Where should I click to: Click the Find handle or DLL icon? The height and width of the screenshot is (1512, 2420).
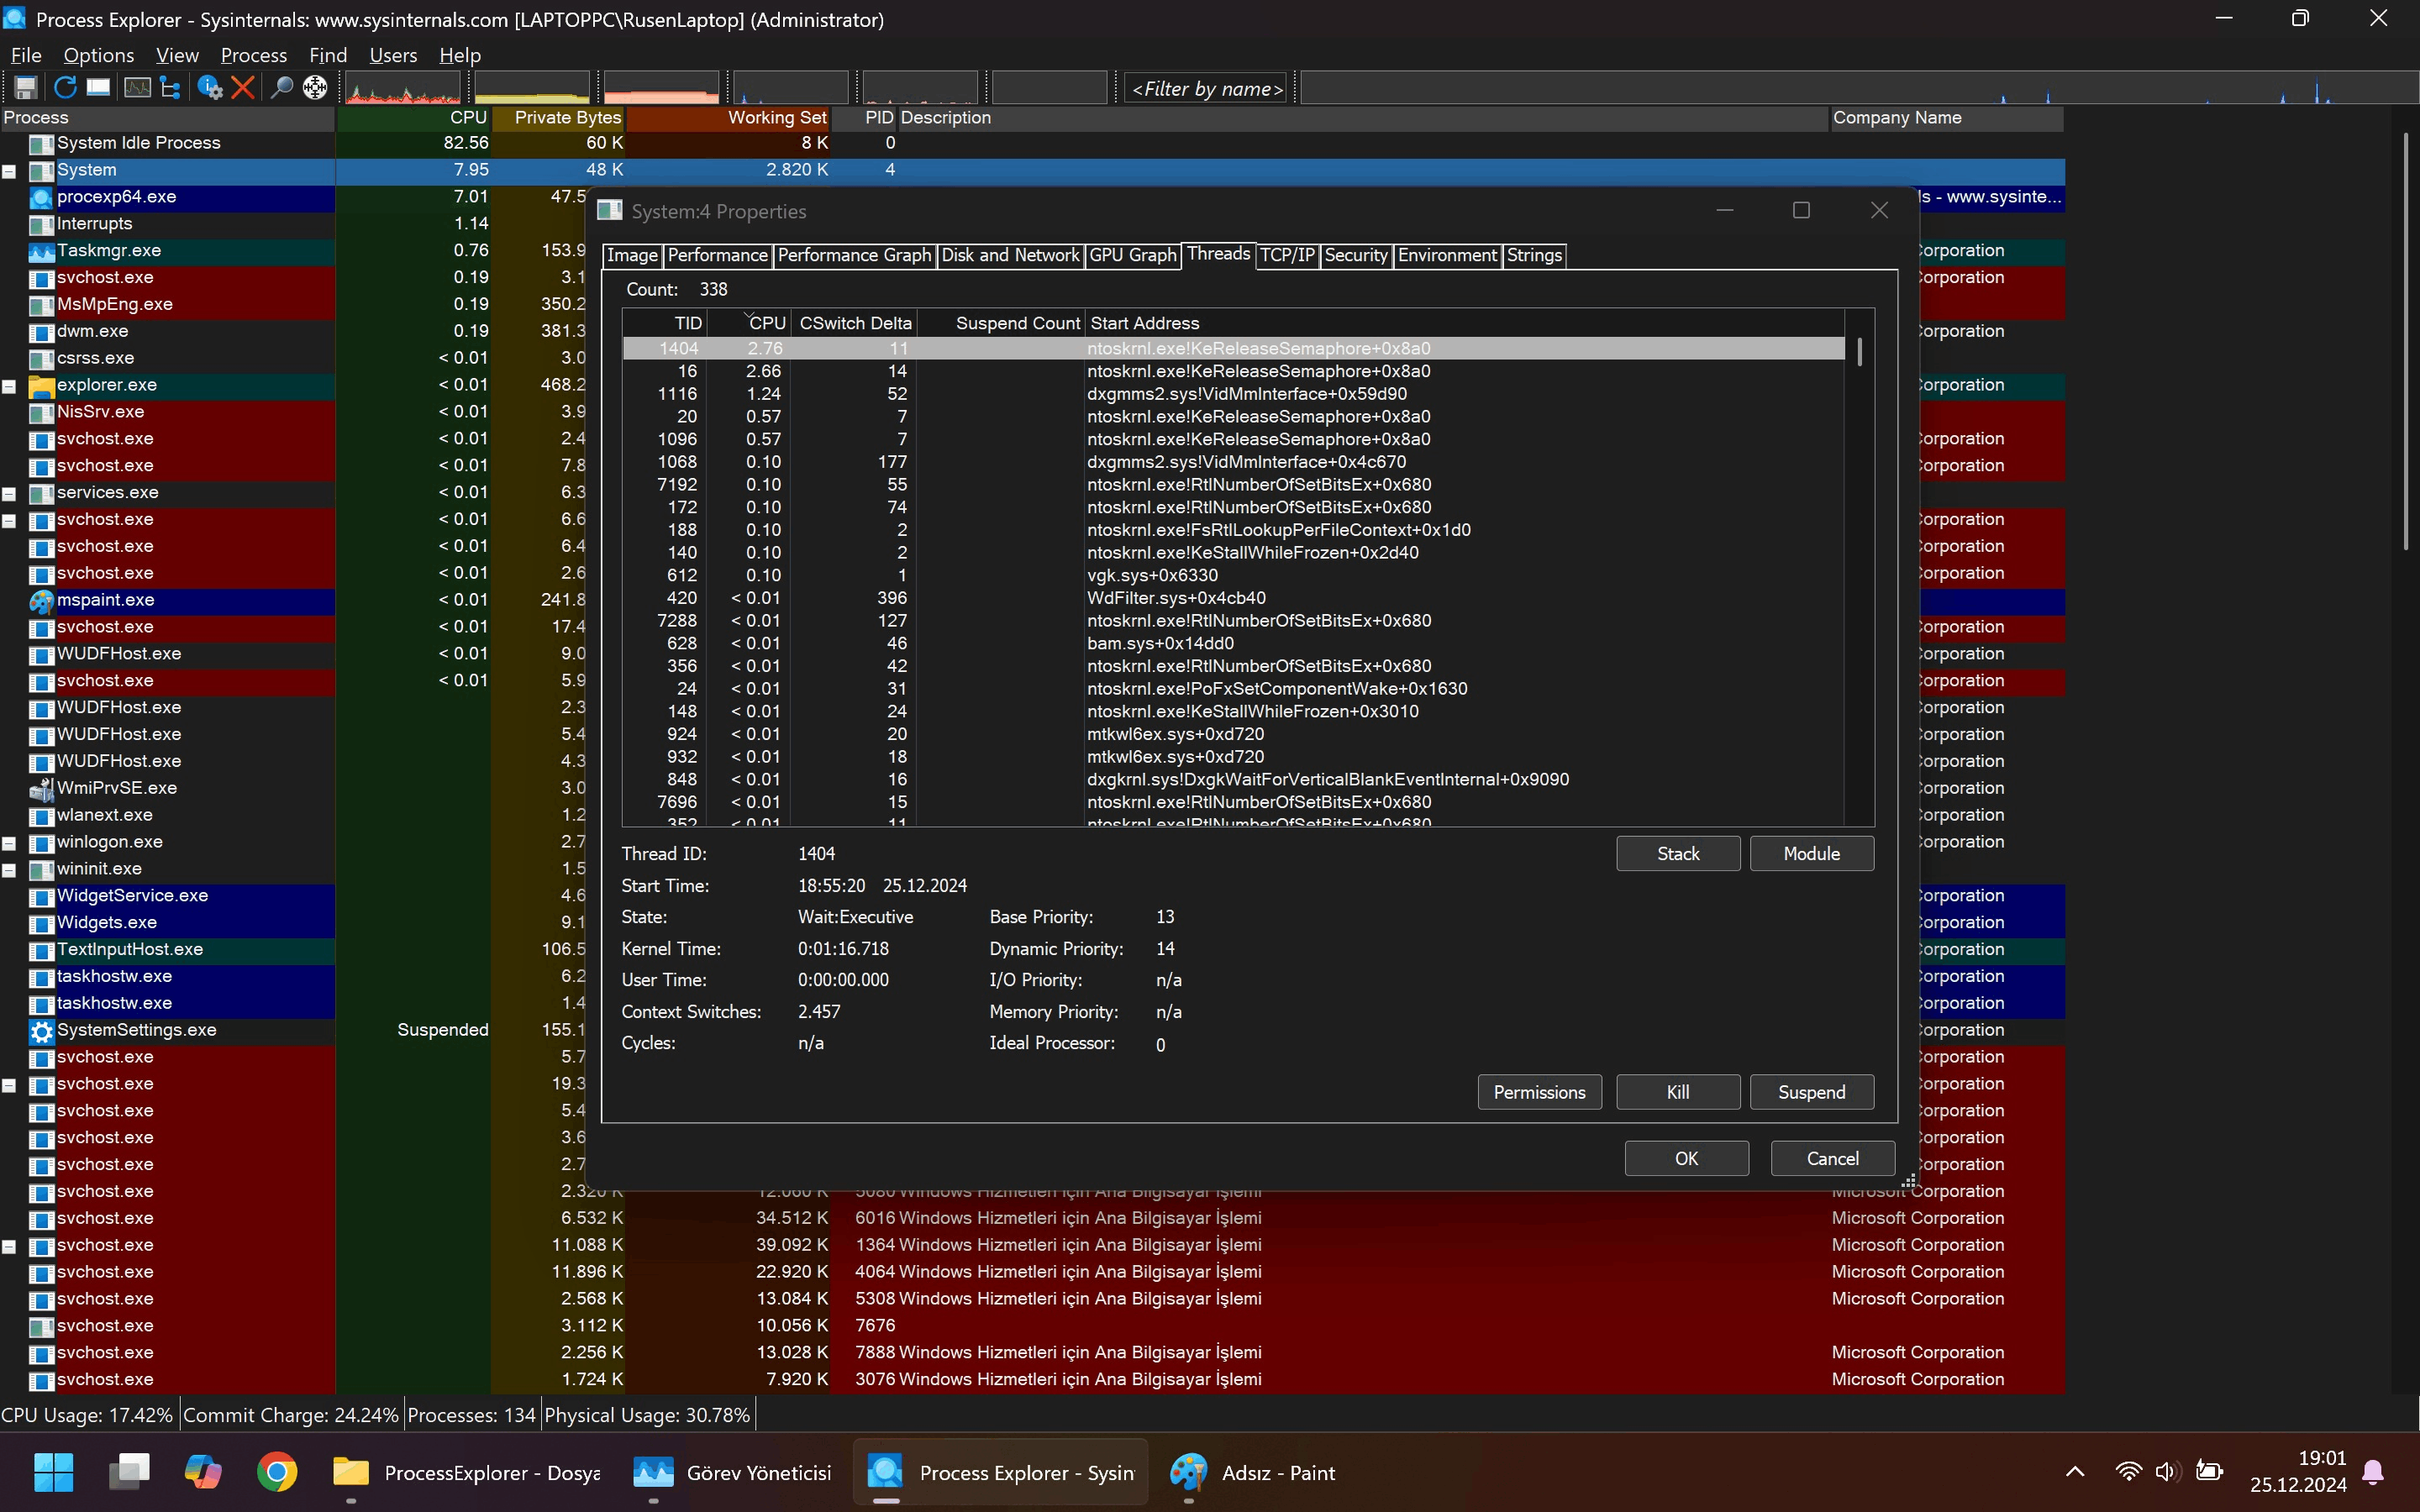point(282,88)
